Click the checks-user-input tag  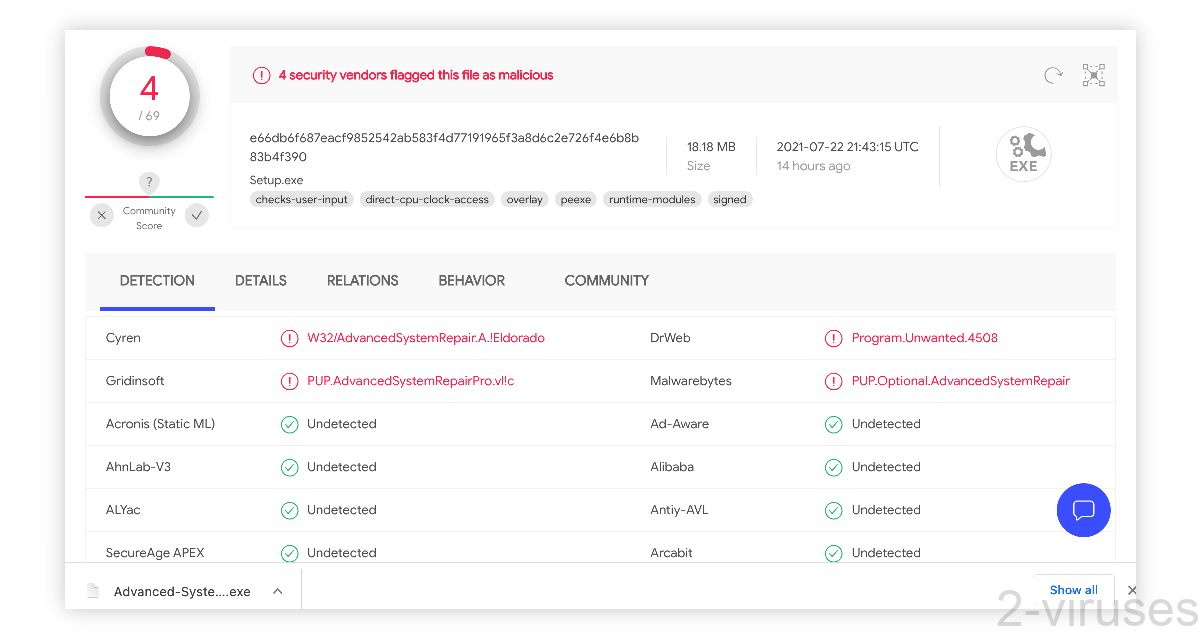(302, 199)
